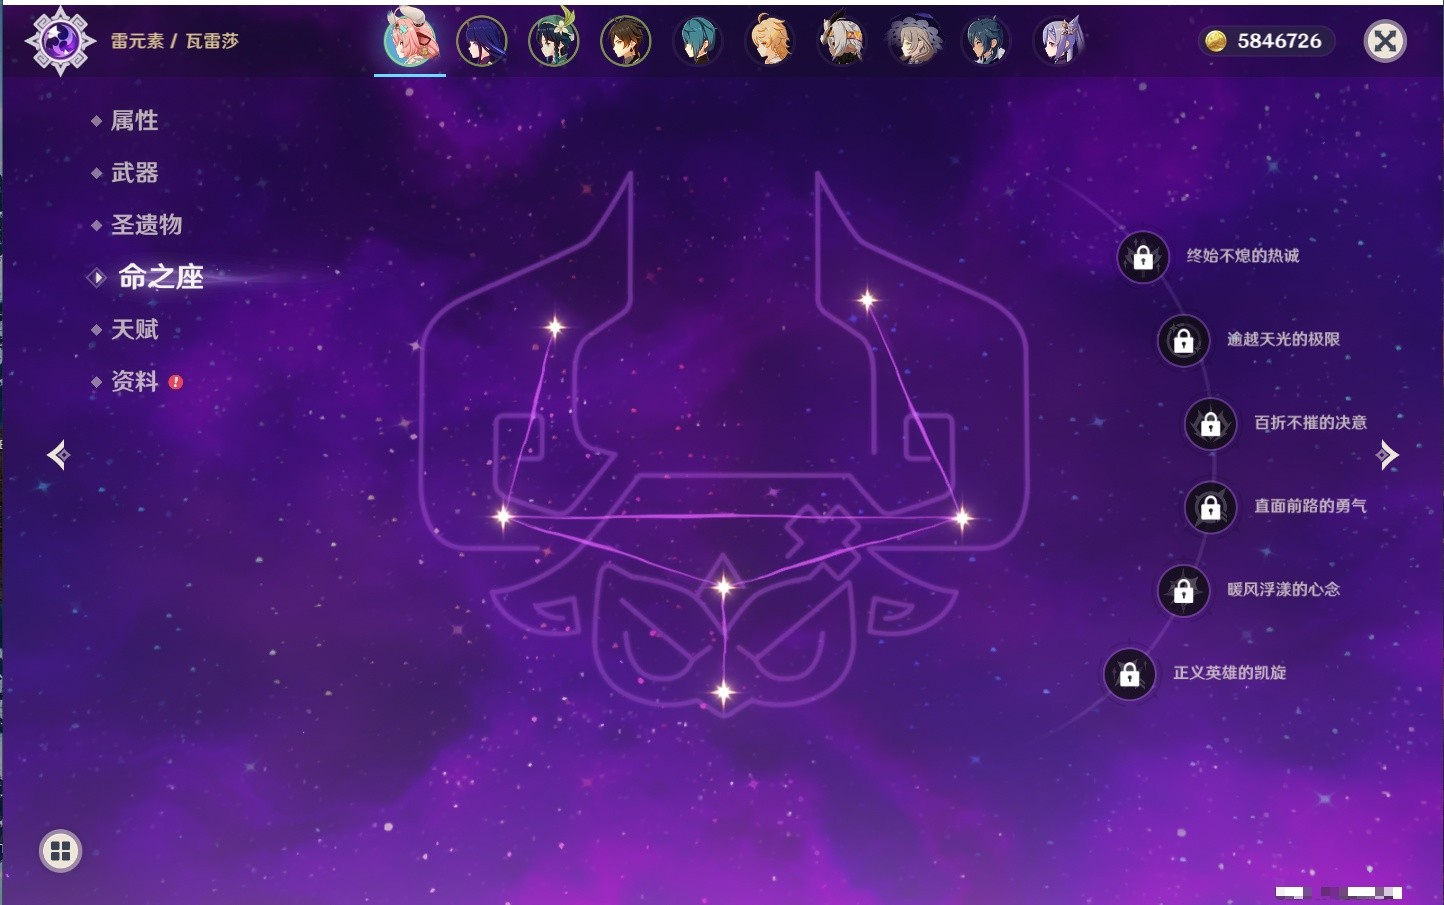Click the gold Mora coin icon

click(x=1215, y=41)
